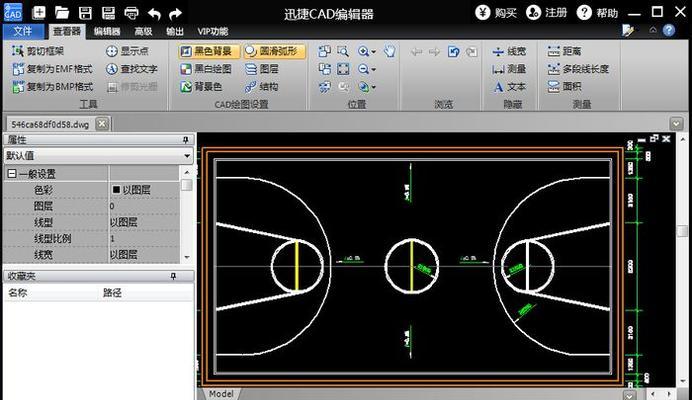The width and height of the screenshot is (692, 400).
Task: Open the zoom-out dropdown arrow
Action: 374,69
